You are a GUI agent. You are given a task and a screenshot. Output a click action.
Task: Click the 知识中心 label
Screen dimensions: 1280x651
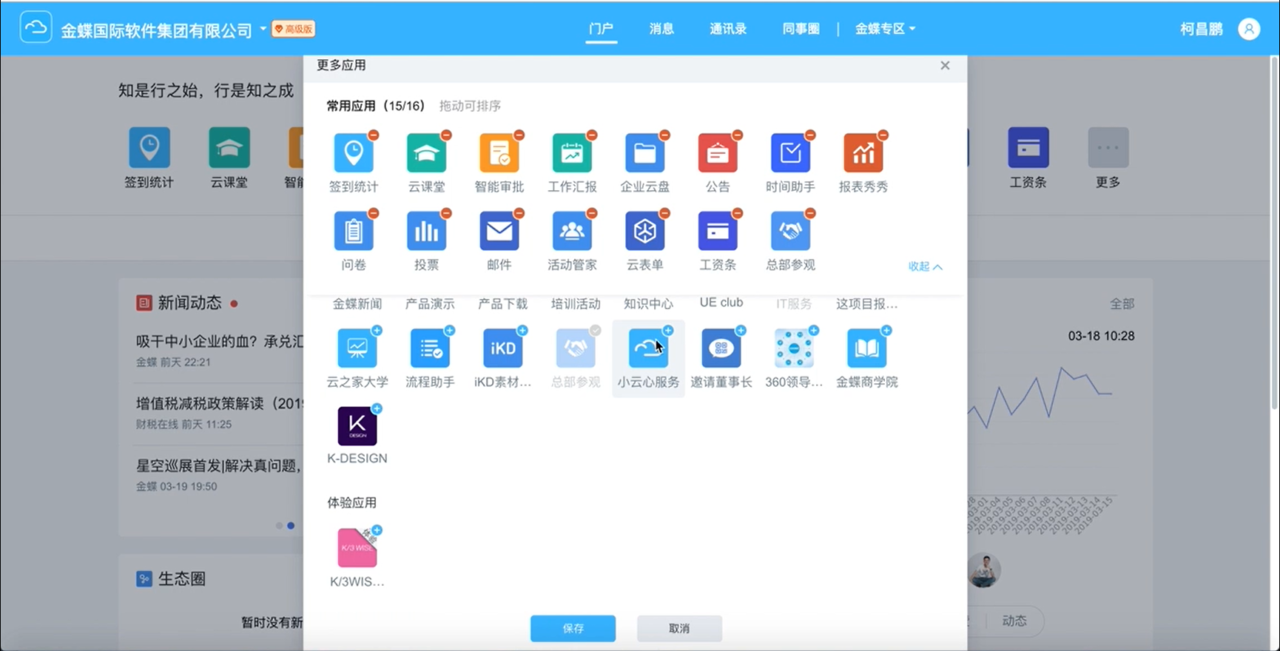(x=648, y=303)
